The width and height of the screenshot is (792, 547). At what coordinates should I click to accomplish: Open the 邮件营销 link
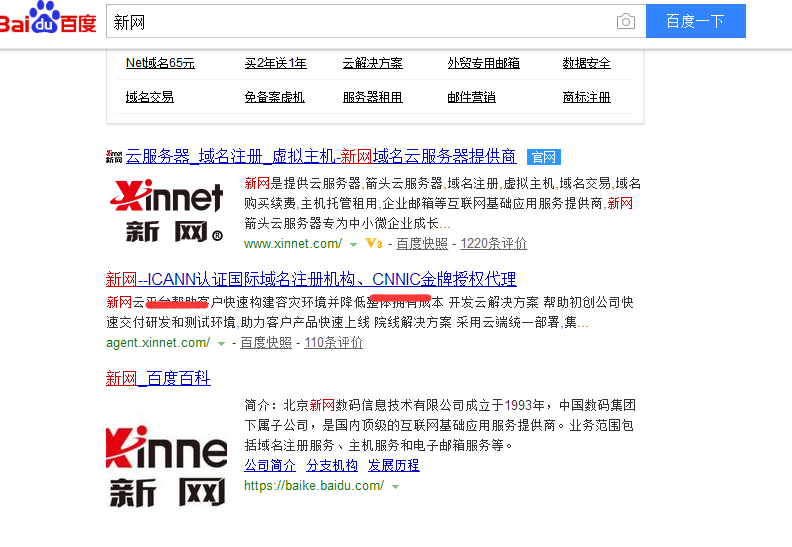click(x=471, y=97)
